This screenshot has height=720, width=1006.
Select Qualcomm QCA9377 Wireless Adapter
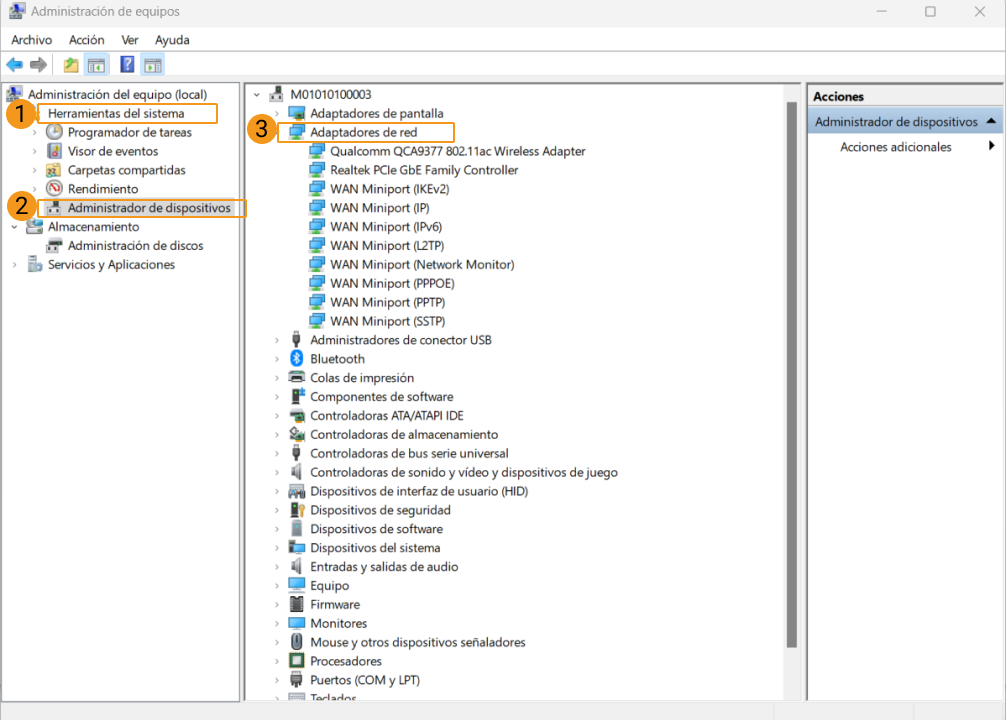coord(457,151)
